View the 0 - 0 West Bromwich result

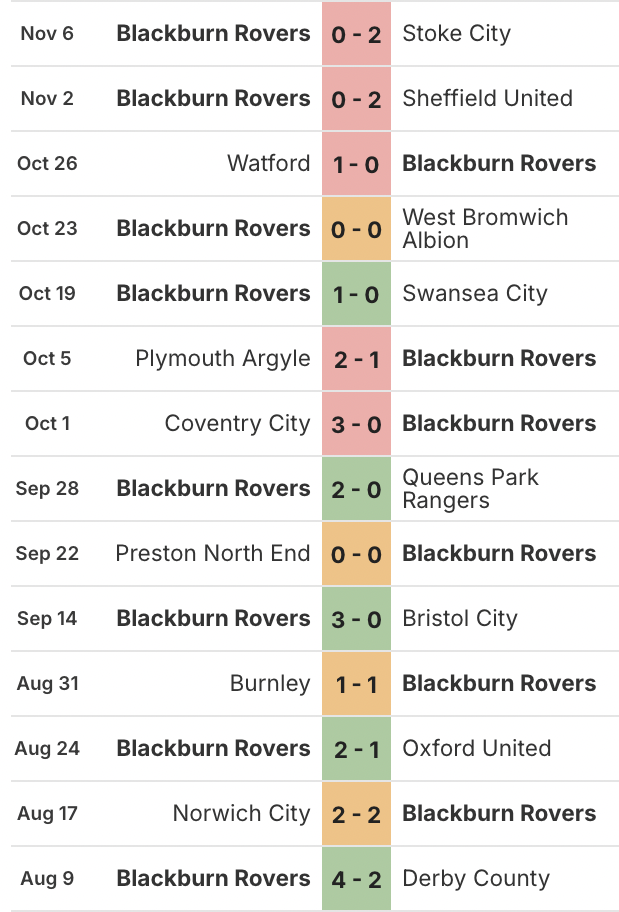(356, 229)
